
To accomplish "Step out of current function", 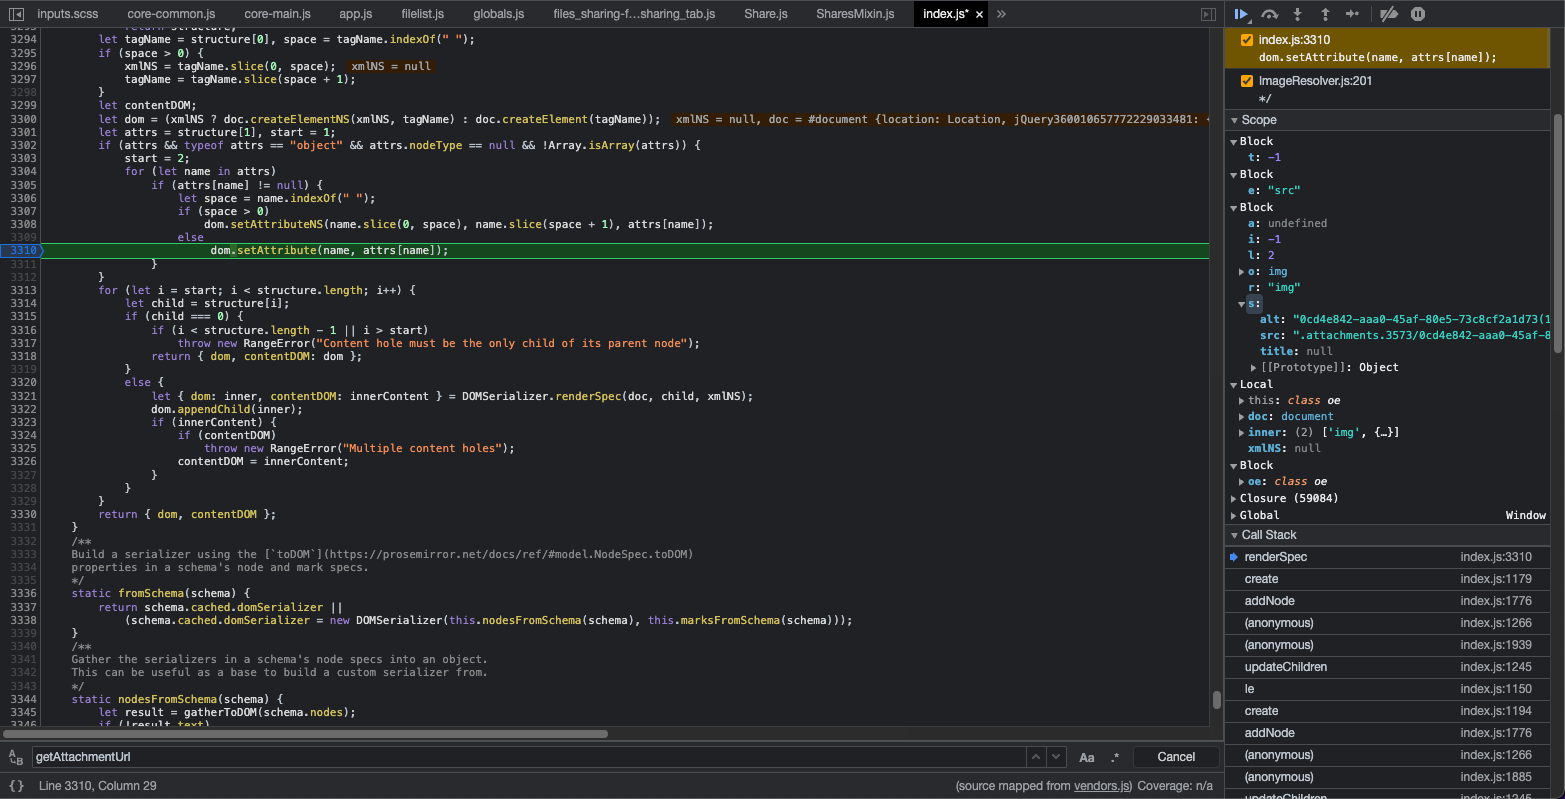I will pos(1325,14).
